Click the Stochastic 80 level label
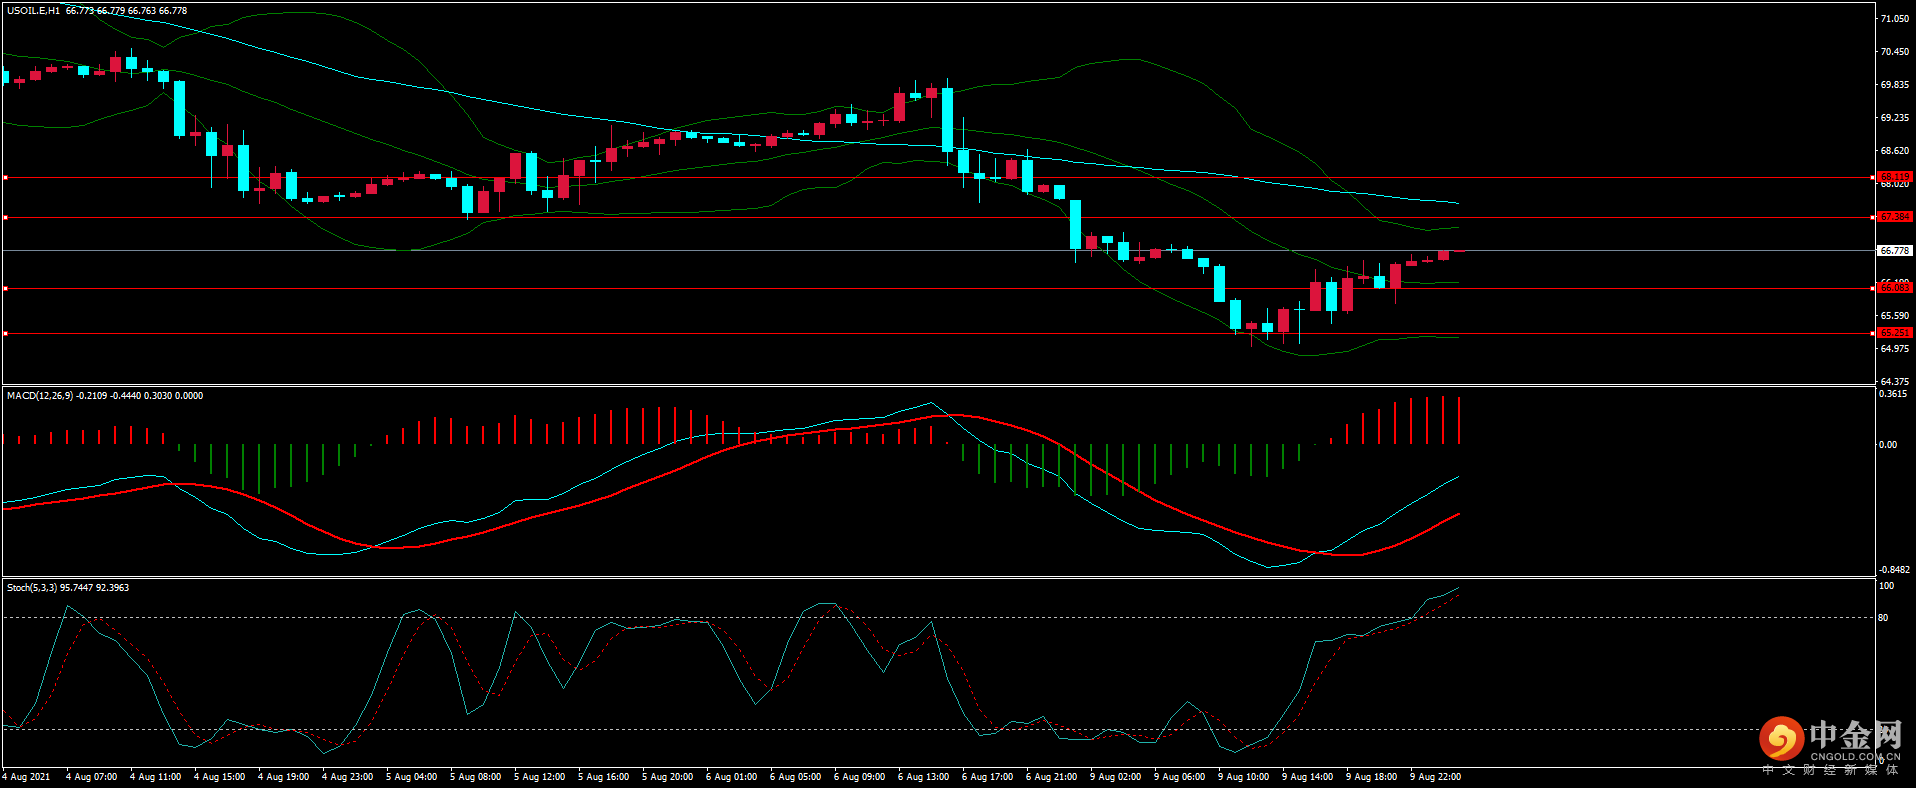 click(1883, 618)
